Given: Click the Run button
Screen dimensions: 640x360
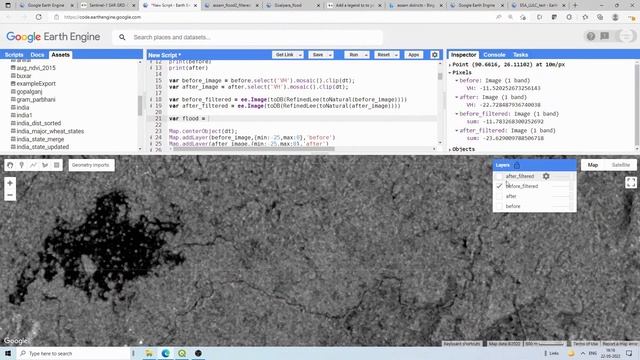Looking at the screenshot, I should point(353,55).
